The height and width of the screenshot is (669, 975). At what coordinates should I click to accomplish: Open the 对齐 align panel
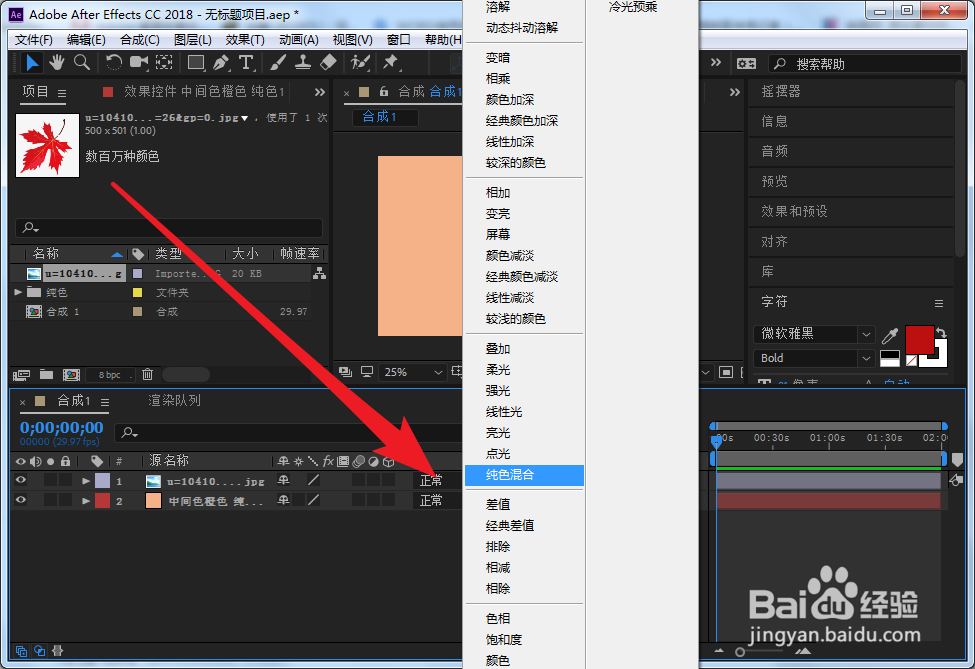pos(774,241)
